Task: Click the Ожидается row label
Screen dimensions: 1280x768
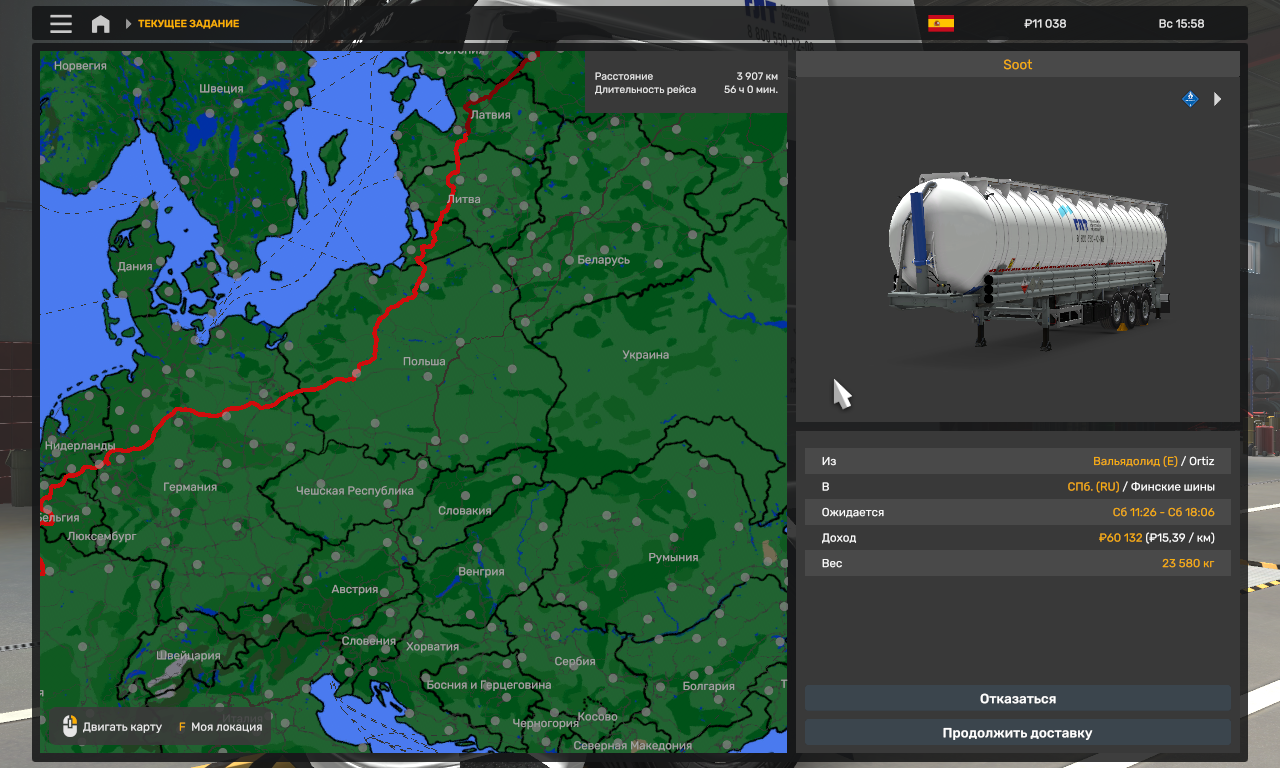Action: pyautogui.click(x=853, y=512)
